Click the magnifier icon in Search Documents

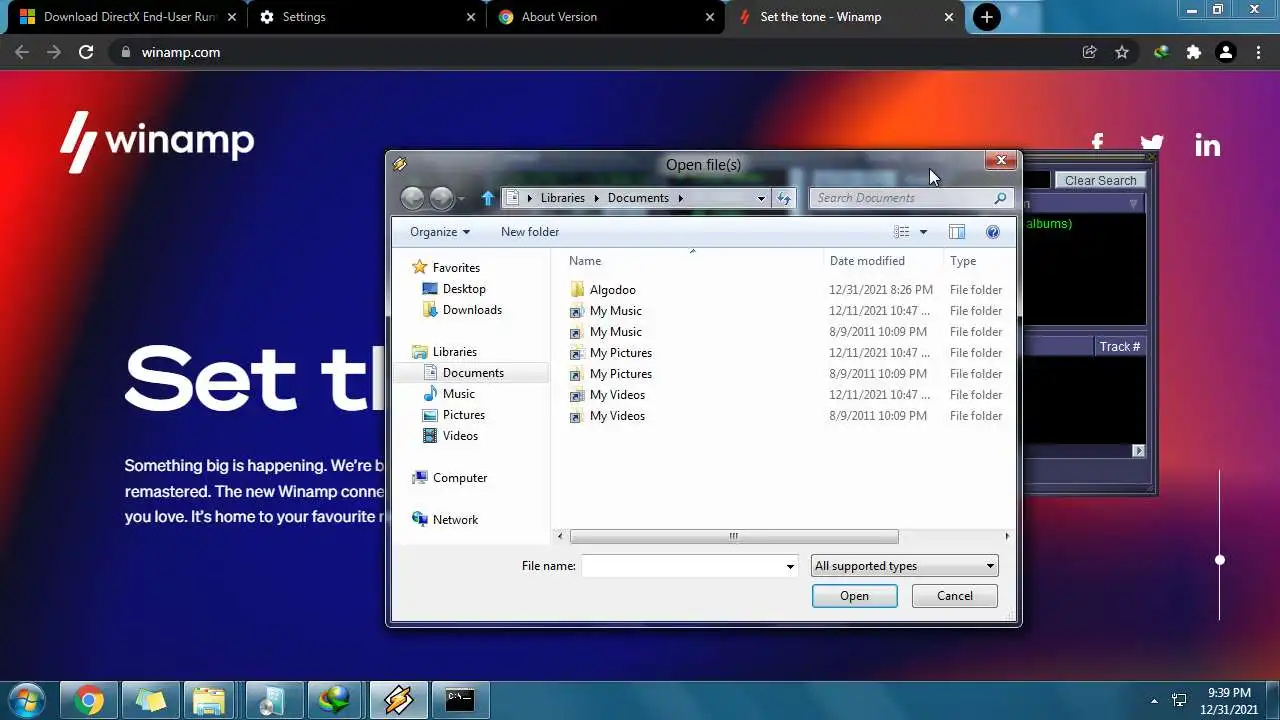[1000, 198]
